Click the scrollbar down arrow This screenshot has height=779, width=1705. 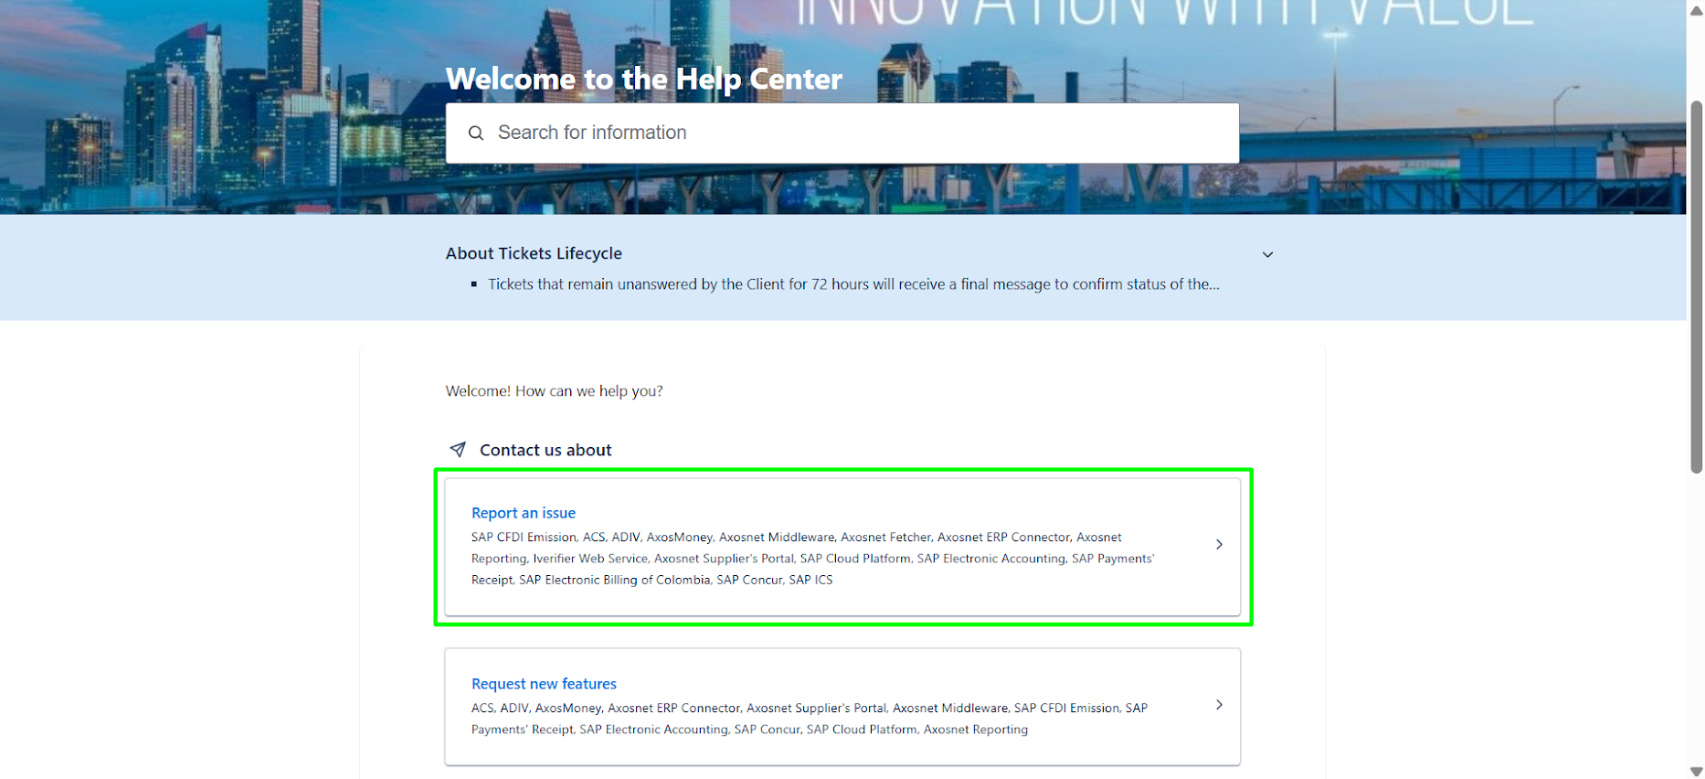tap(1695, 770)
